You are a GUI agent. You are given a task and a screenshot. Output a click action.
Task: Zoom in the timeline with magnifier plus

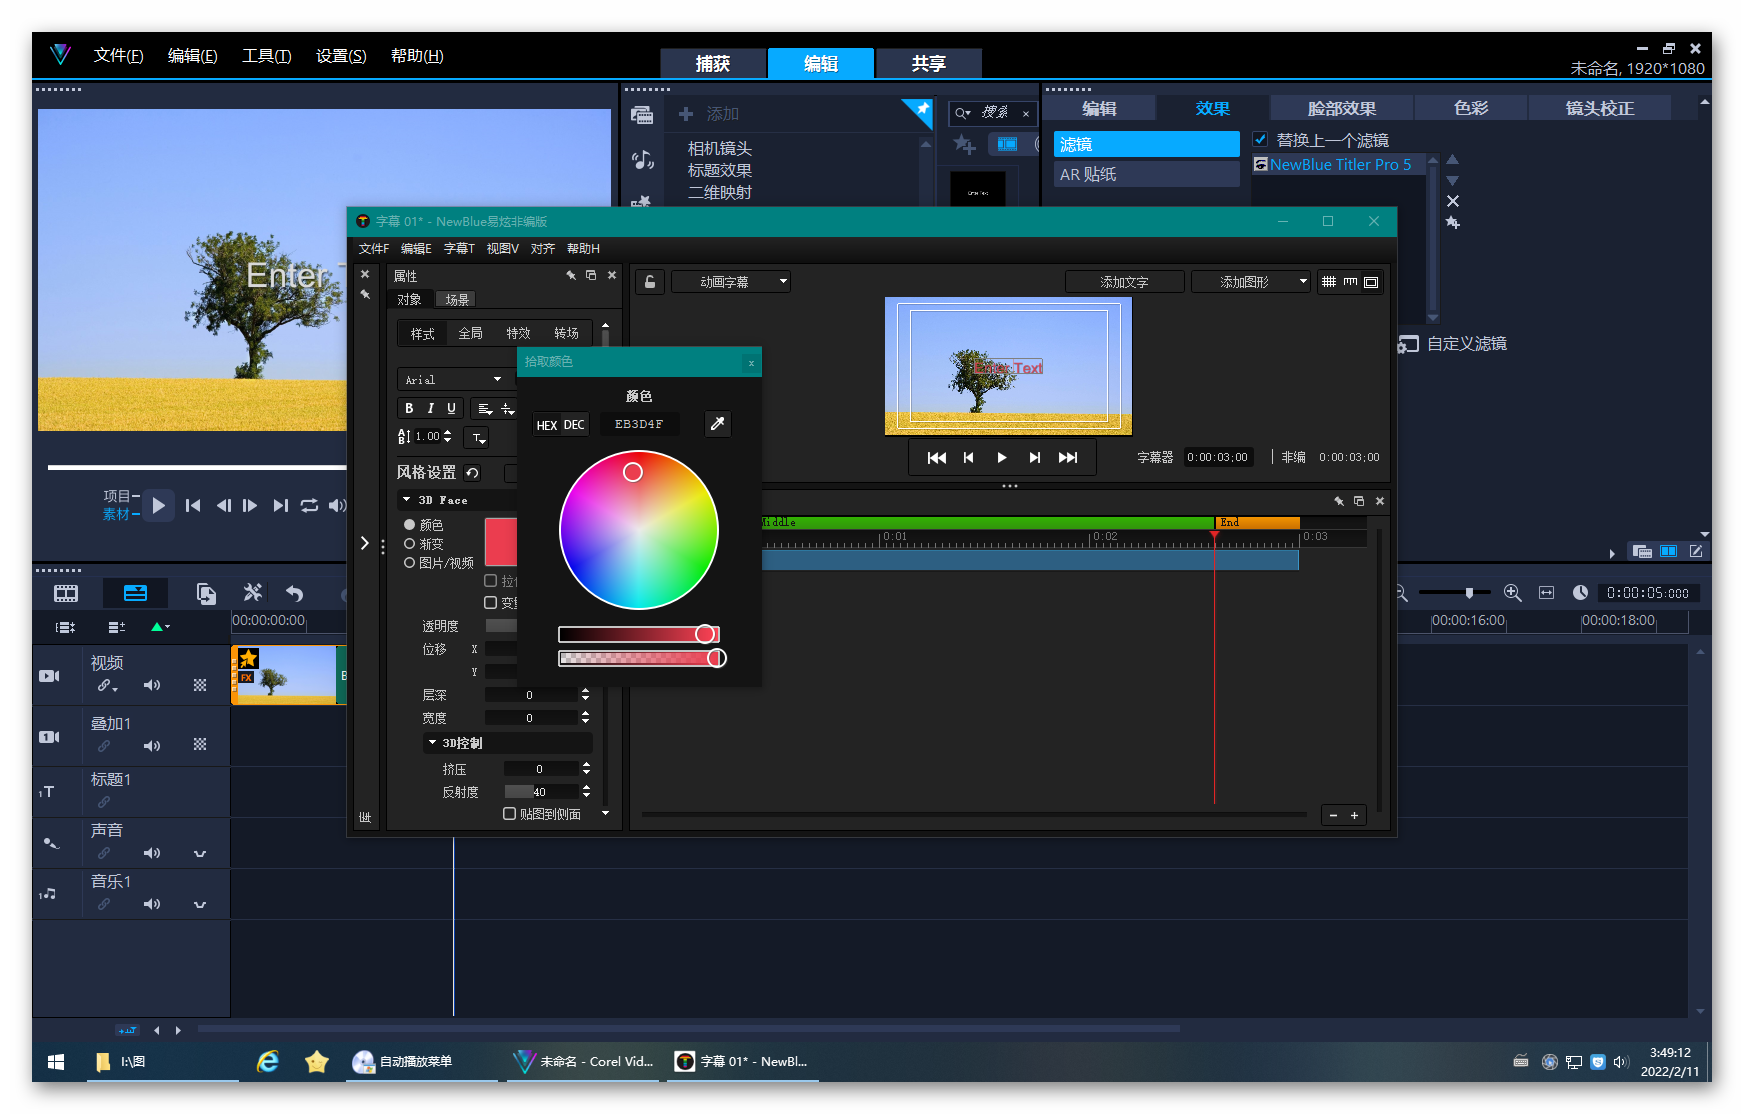click(1513, 593)
